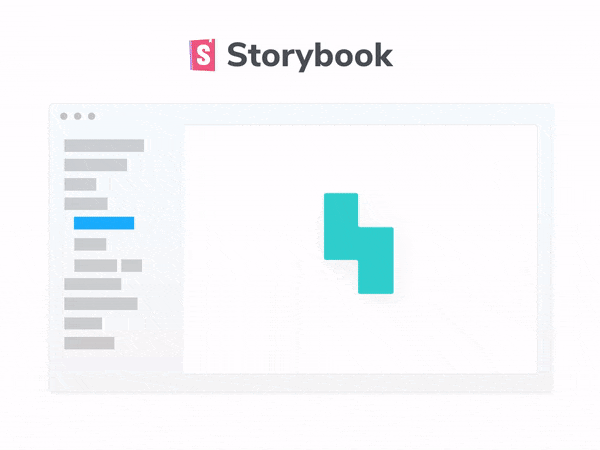Collapse the gray bar directly above blue item
Image resolution: width=600 pixels, height=450 pixels.
click(x=86, y=204)
